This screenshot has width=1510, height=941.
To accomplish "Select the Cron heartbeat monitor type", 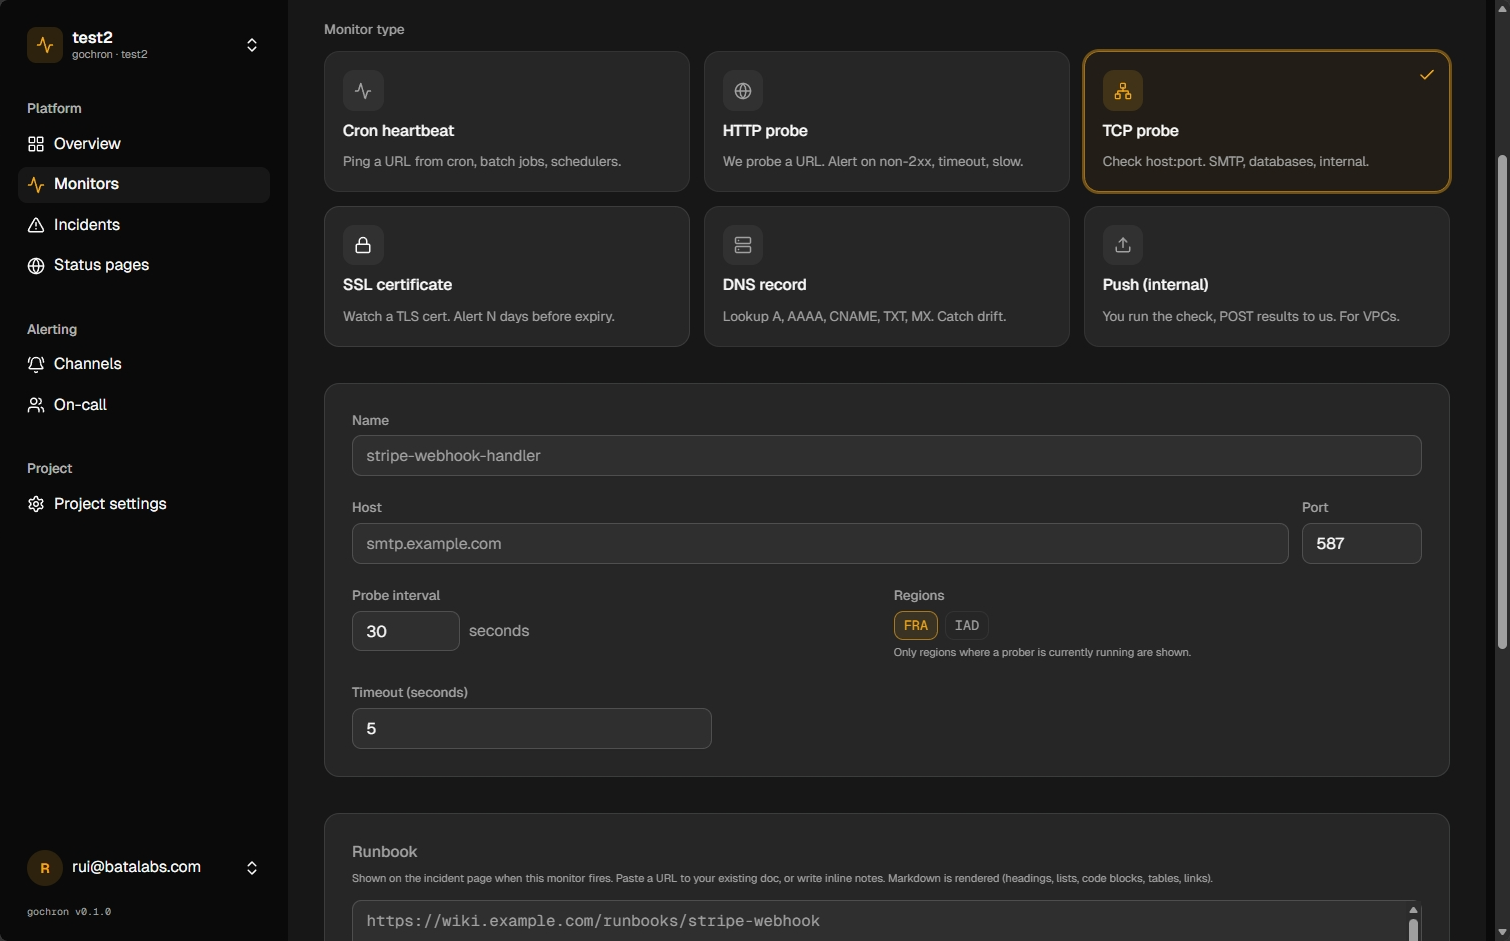I will [x=507, y=121].
